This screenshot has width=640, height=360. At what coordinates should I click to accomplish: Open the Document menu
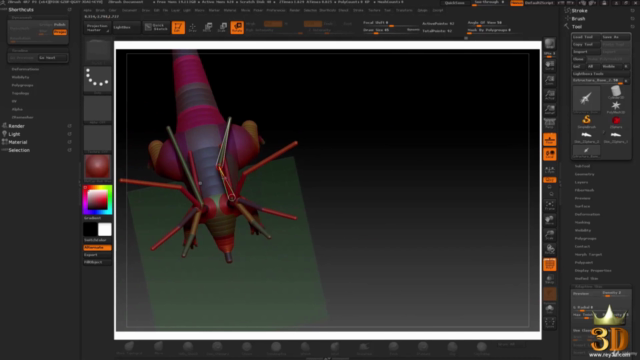tap(129, 10)
